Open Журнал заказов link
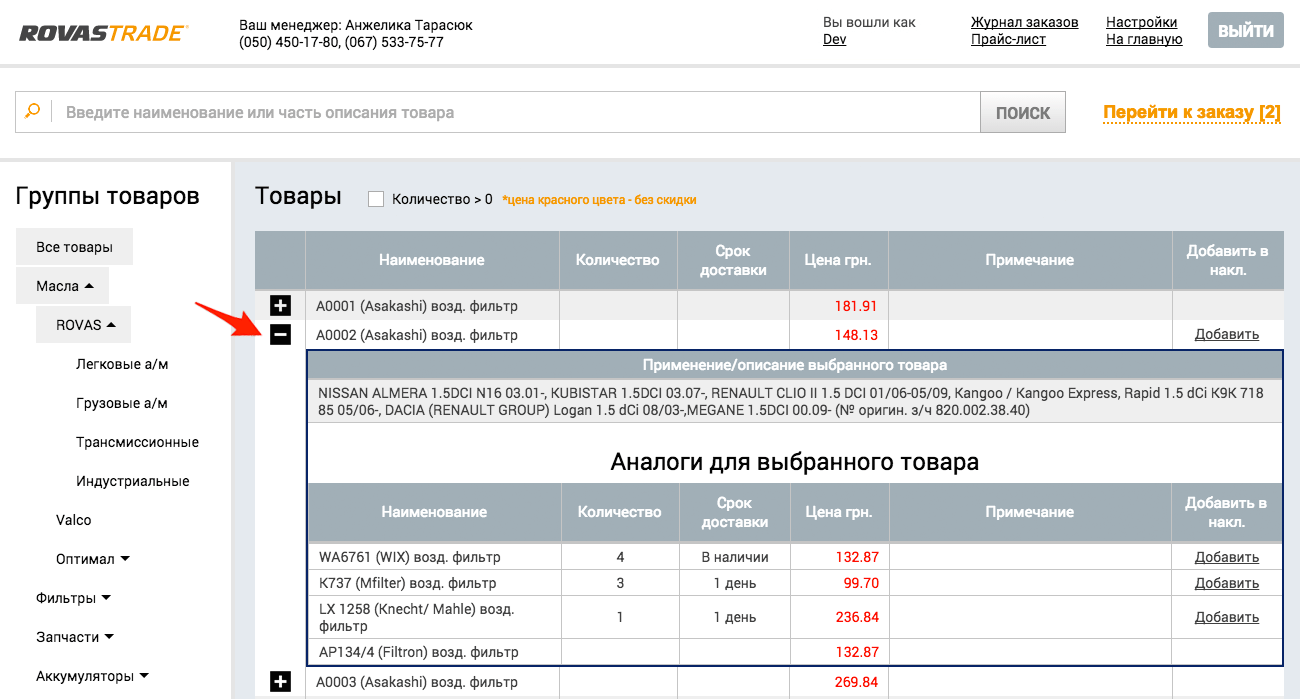 (1025, 22)
